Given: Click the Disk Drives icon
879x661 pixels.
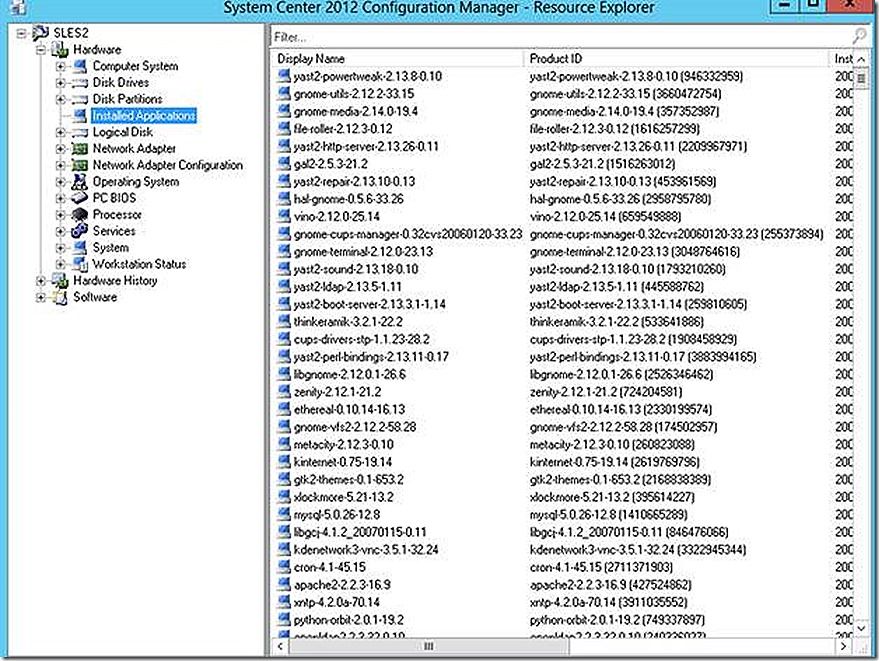Looking at the screenshot, I should 80,83.
